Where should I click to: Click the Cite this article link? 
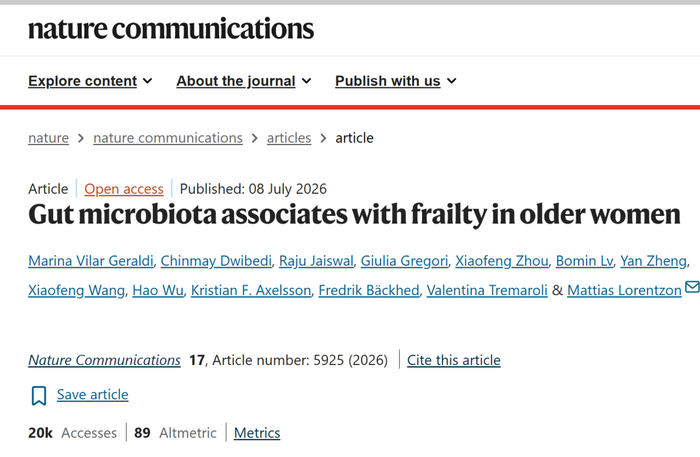(454, 360)
